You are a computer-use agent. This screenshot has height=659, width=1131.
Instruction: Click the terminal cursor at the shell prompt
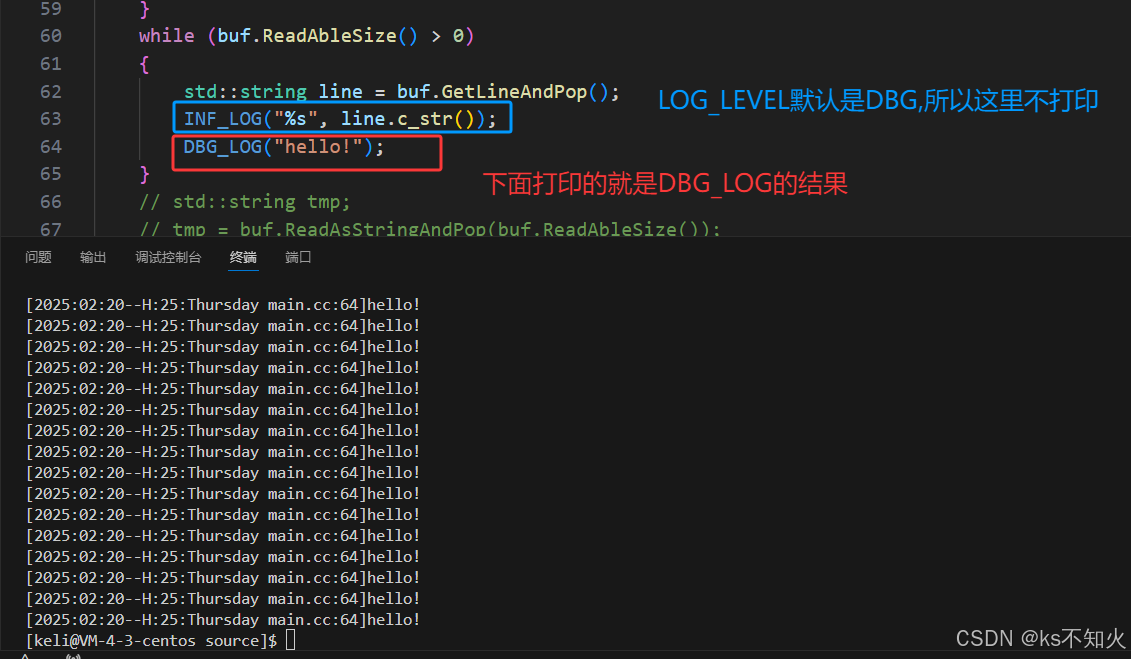[290, 640]
